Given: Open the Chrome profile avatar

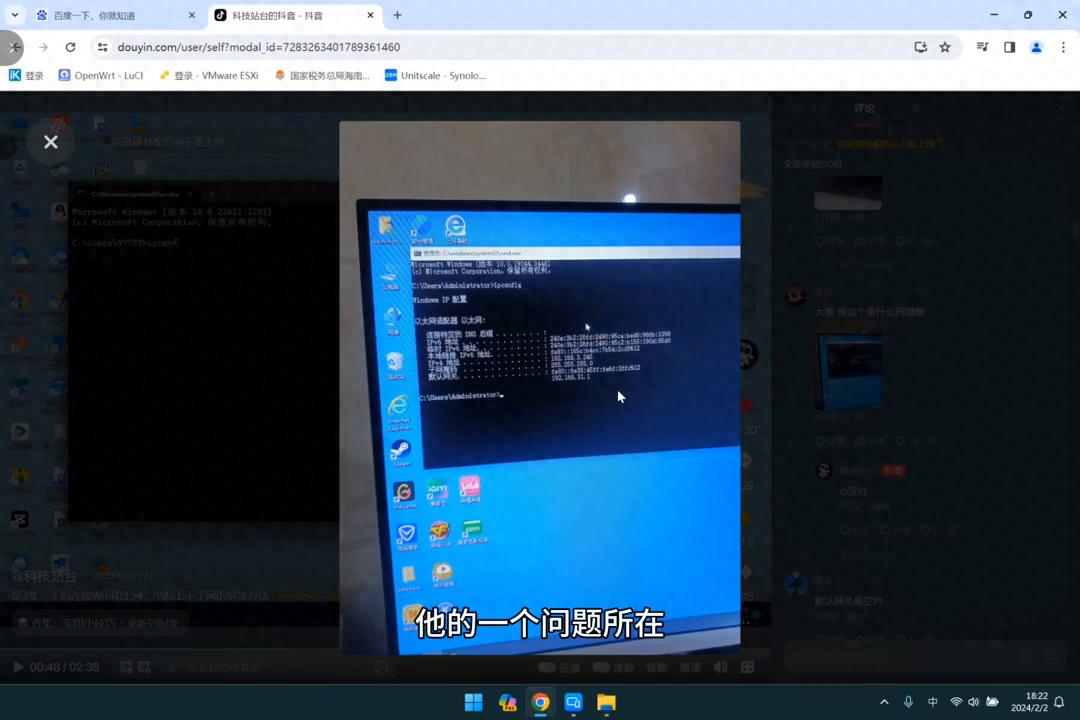Looking at the screenshot, I should [1036, 47].
